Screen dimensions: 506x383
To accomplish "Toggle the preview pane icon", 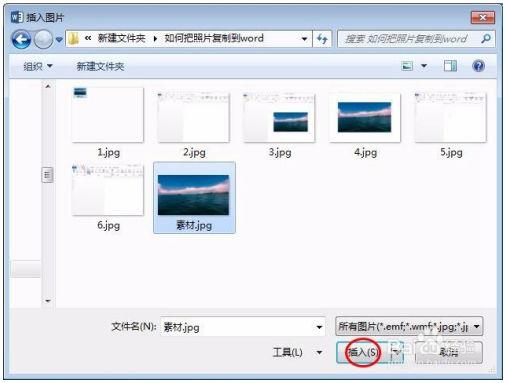I will (x=450, y=66).
